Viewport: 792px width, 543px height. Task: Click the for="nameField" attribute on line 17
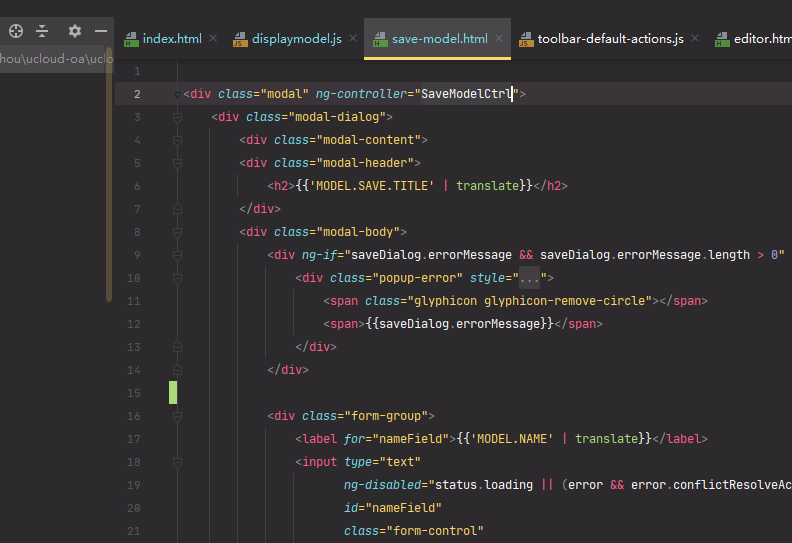coord(397,439)
